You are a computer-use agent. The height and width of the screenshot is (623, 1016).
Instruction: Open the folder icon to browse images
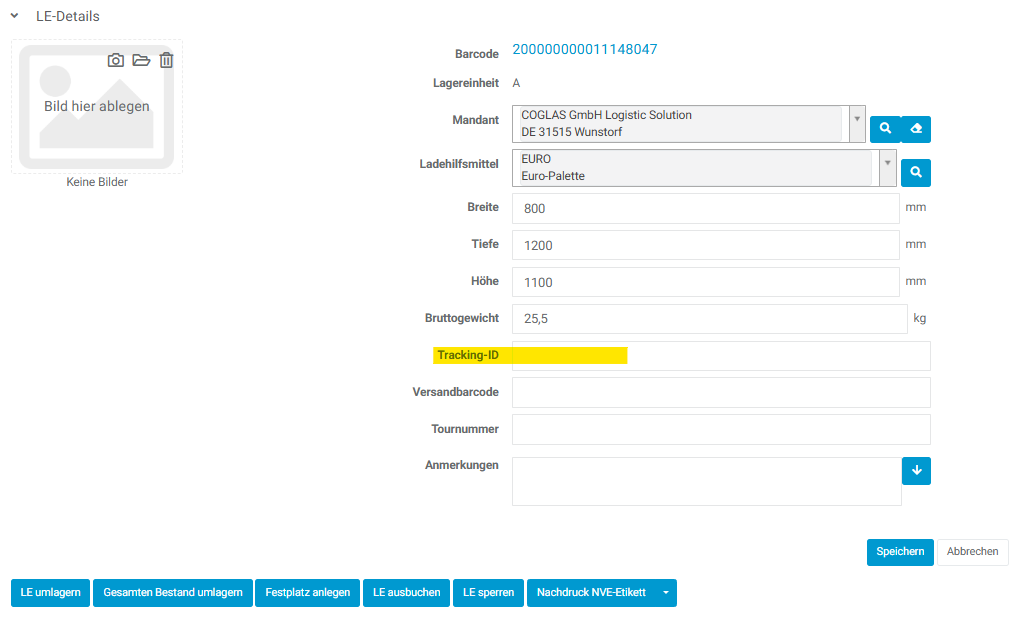point(141,61)
